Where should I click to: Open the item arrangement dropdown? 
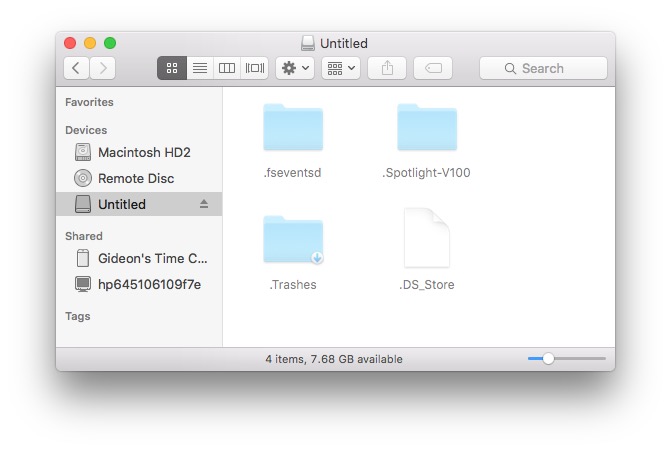click(x=341, y=68)
